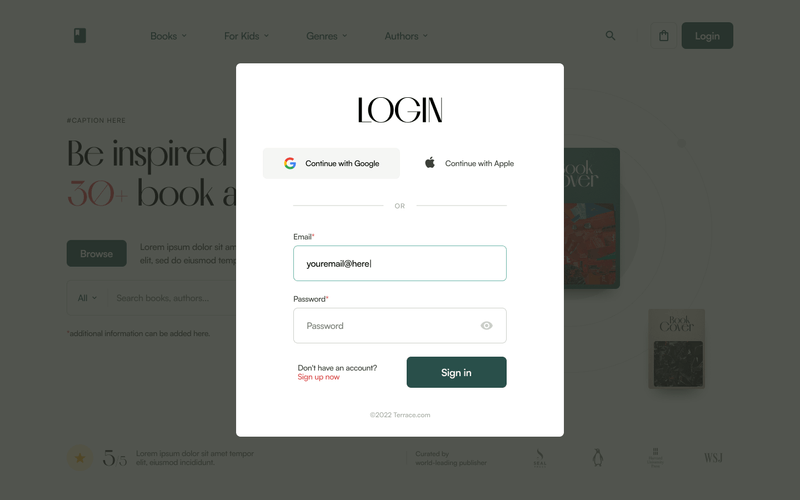Follow the Sign up now link

coord(318,377)
